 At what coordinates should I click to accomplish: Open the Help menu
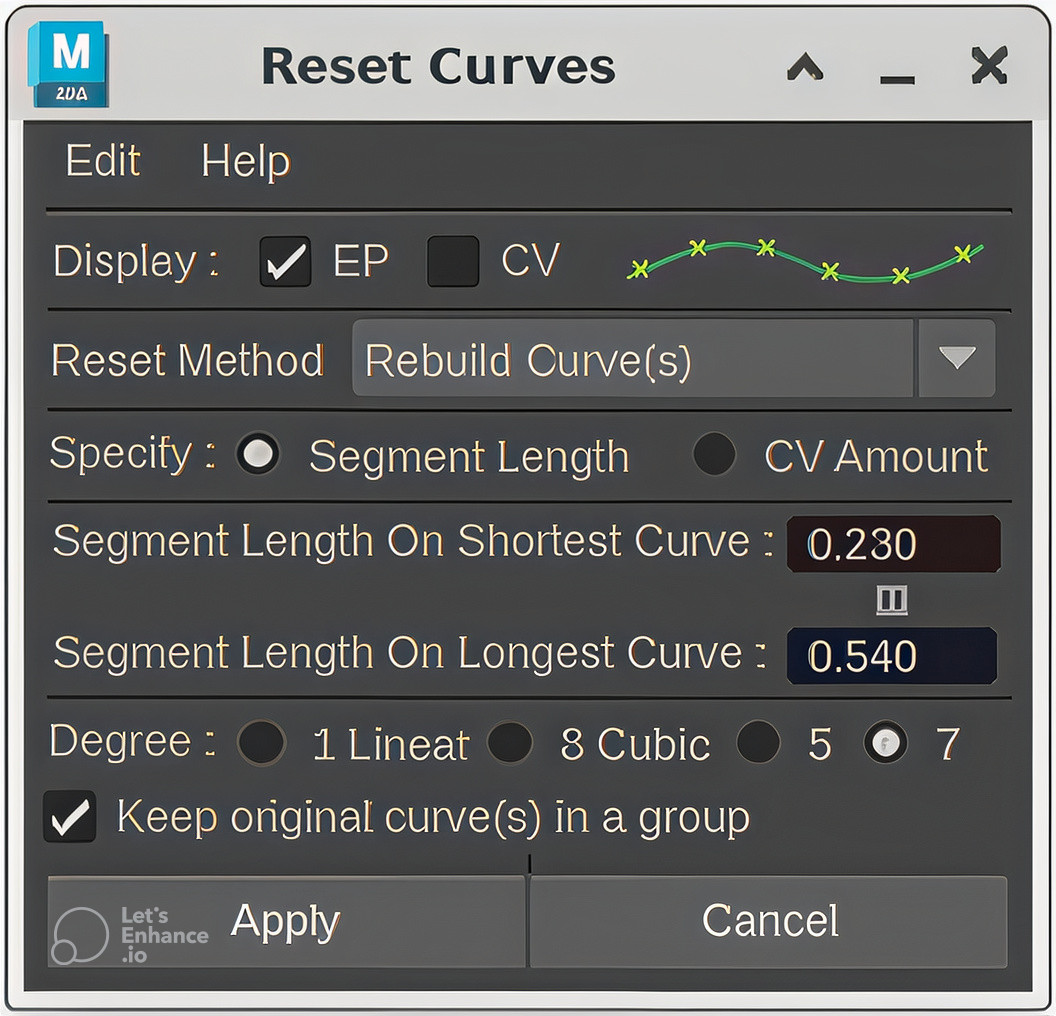point(245,161)
